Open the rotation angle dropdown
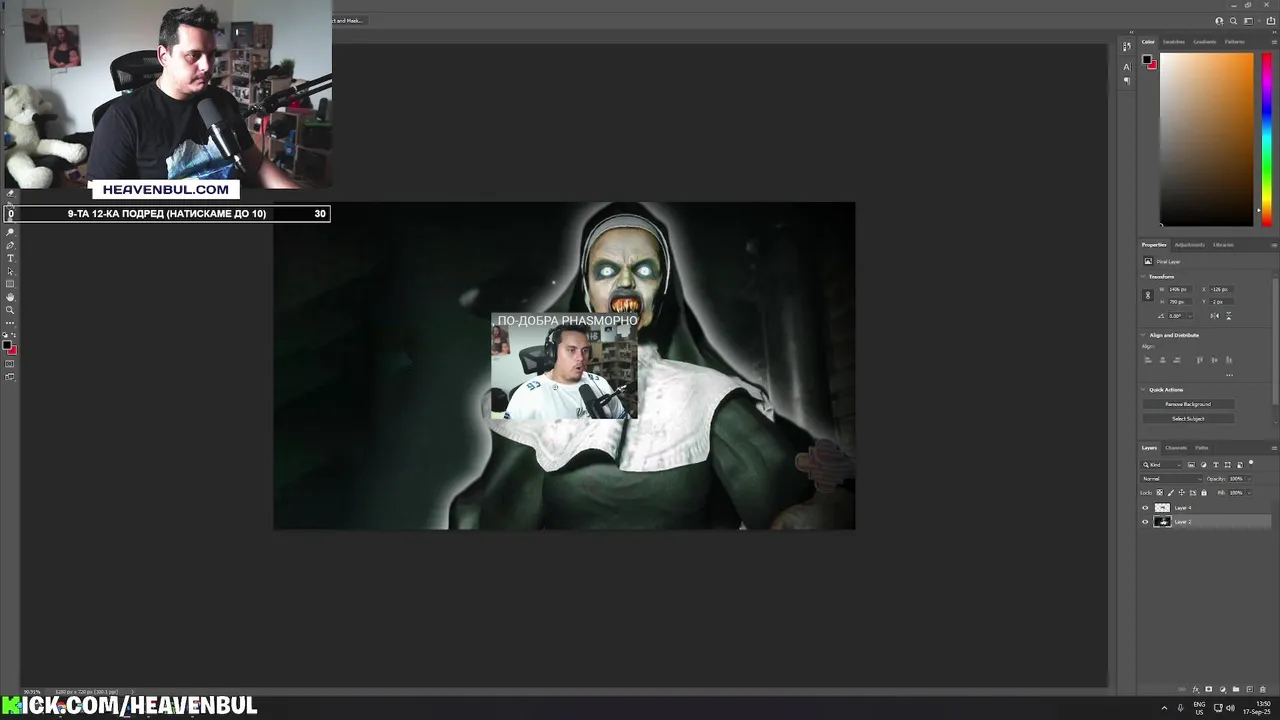The width and height of the screenshot is (1280, 720). click(1190, 316)
